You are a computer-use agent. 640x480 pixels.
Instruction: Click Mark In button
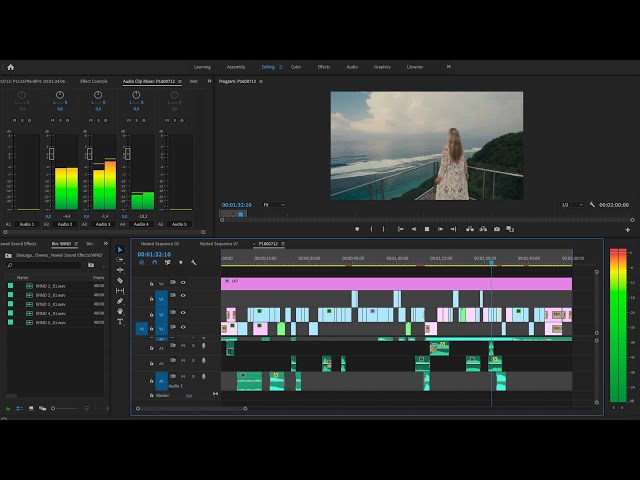(371, 229)
